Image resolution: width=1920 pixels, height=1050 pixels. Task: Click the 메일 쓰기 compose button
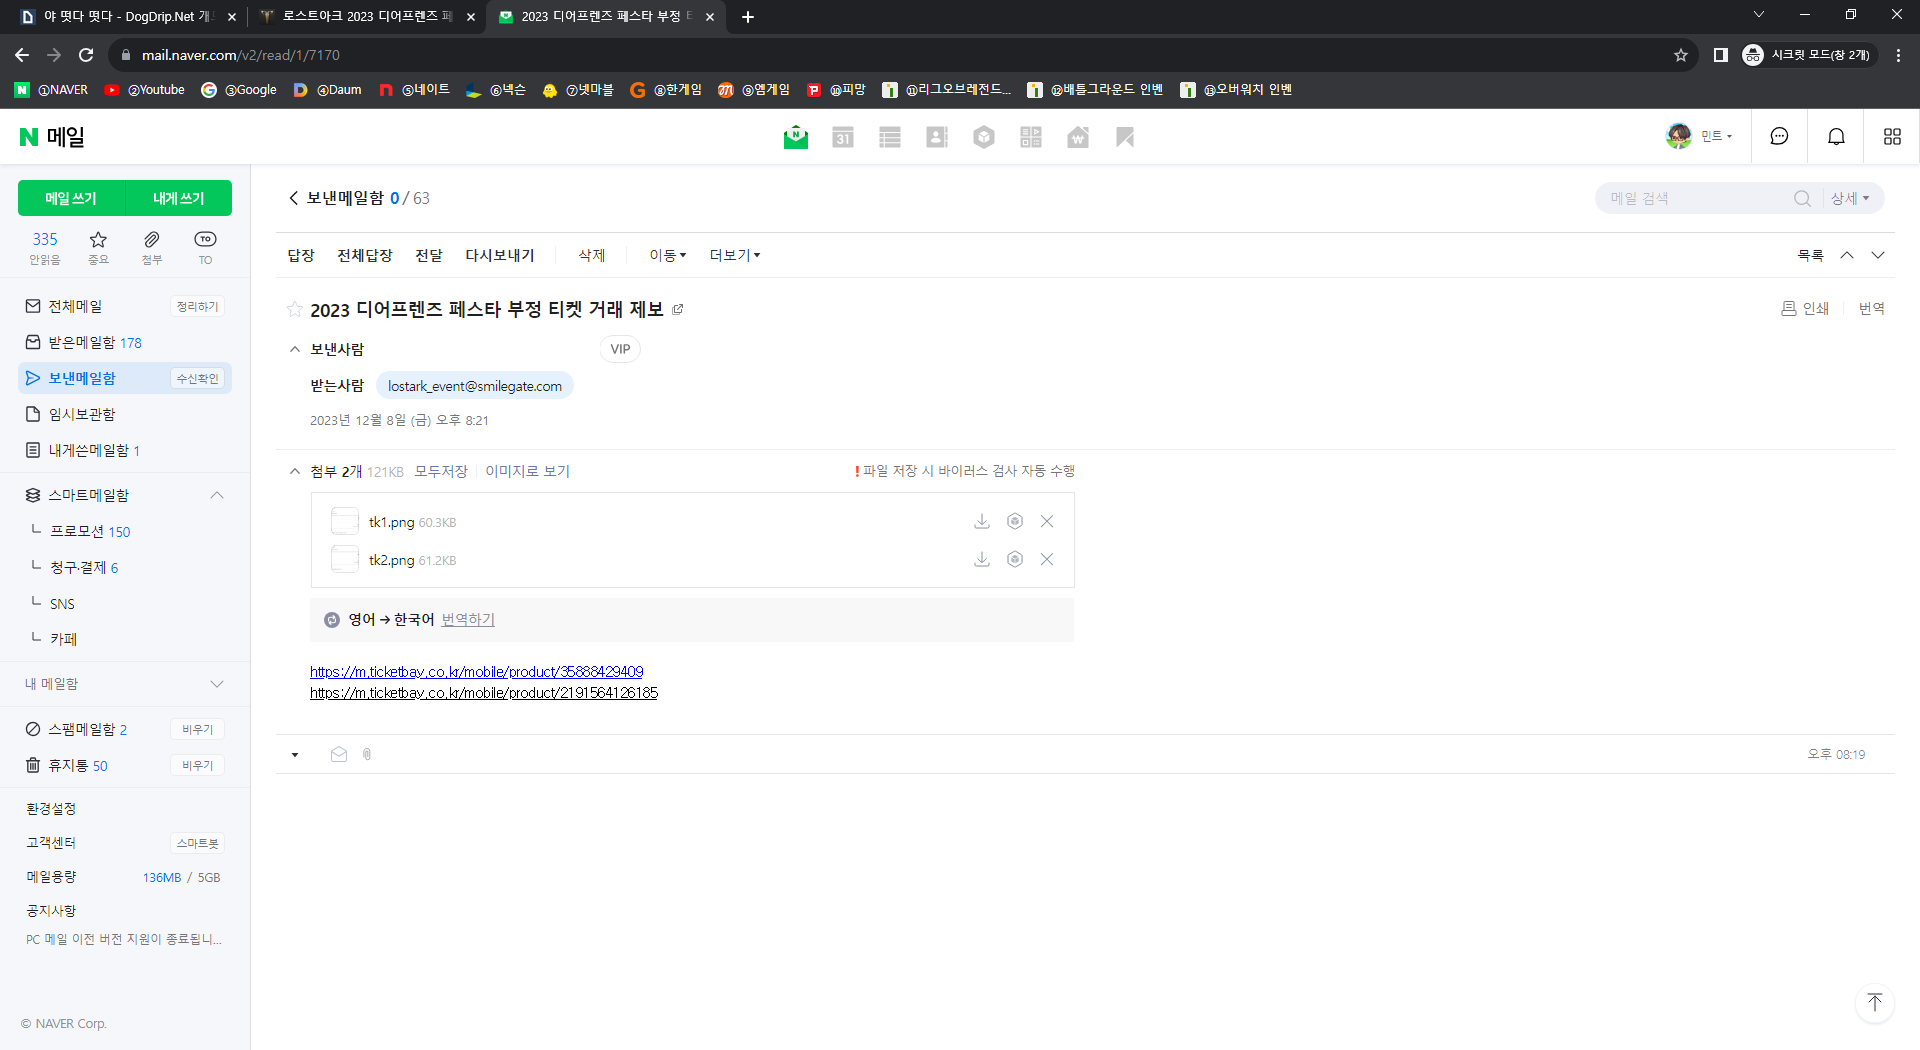pos(71,198)
